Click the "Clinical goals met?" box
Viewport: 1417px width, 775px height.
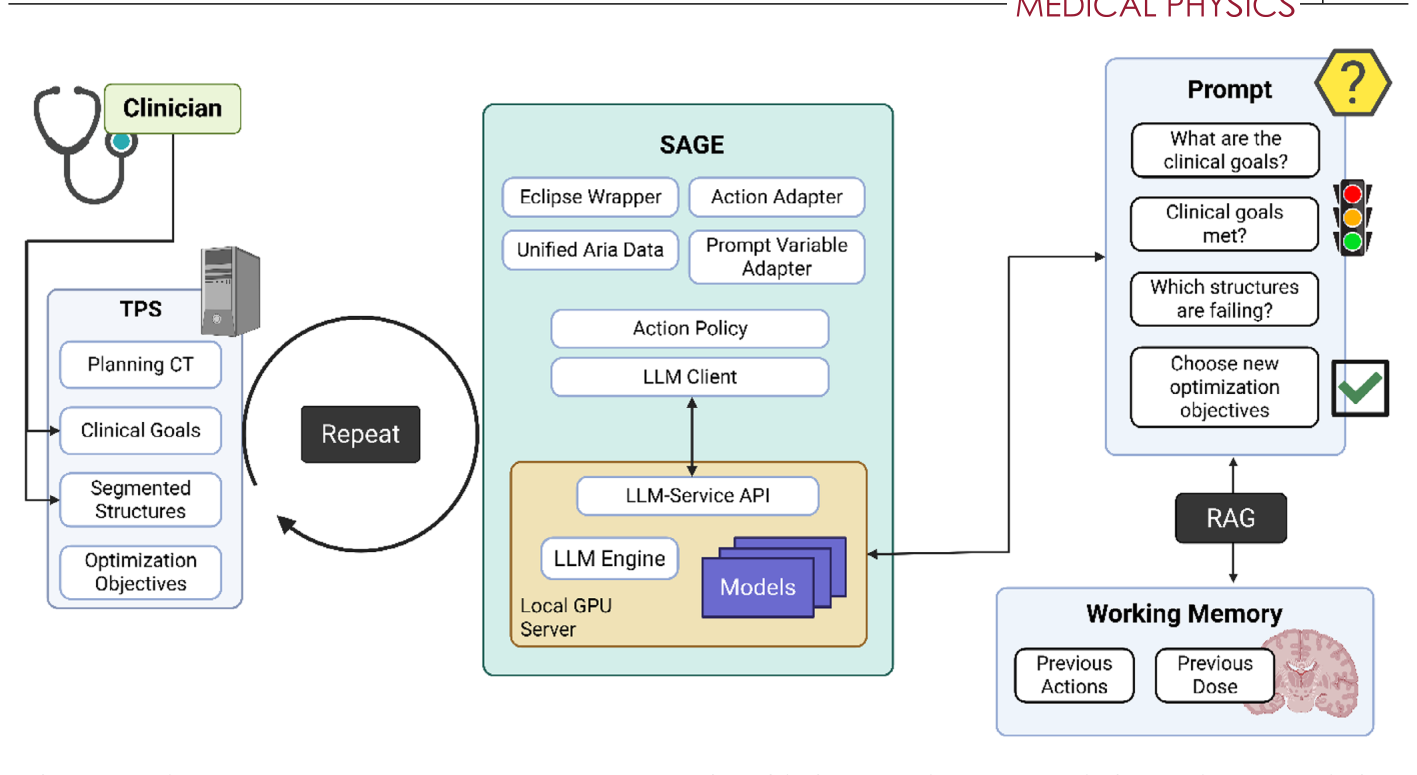point(1225,225)
